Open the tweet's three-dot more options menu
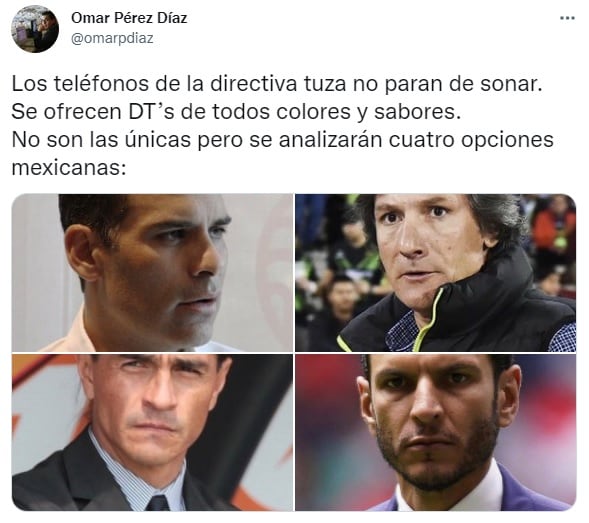589x523 pixels. coord(567,18)
